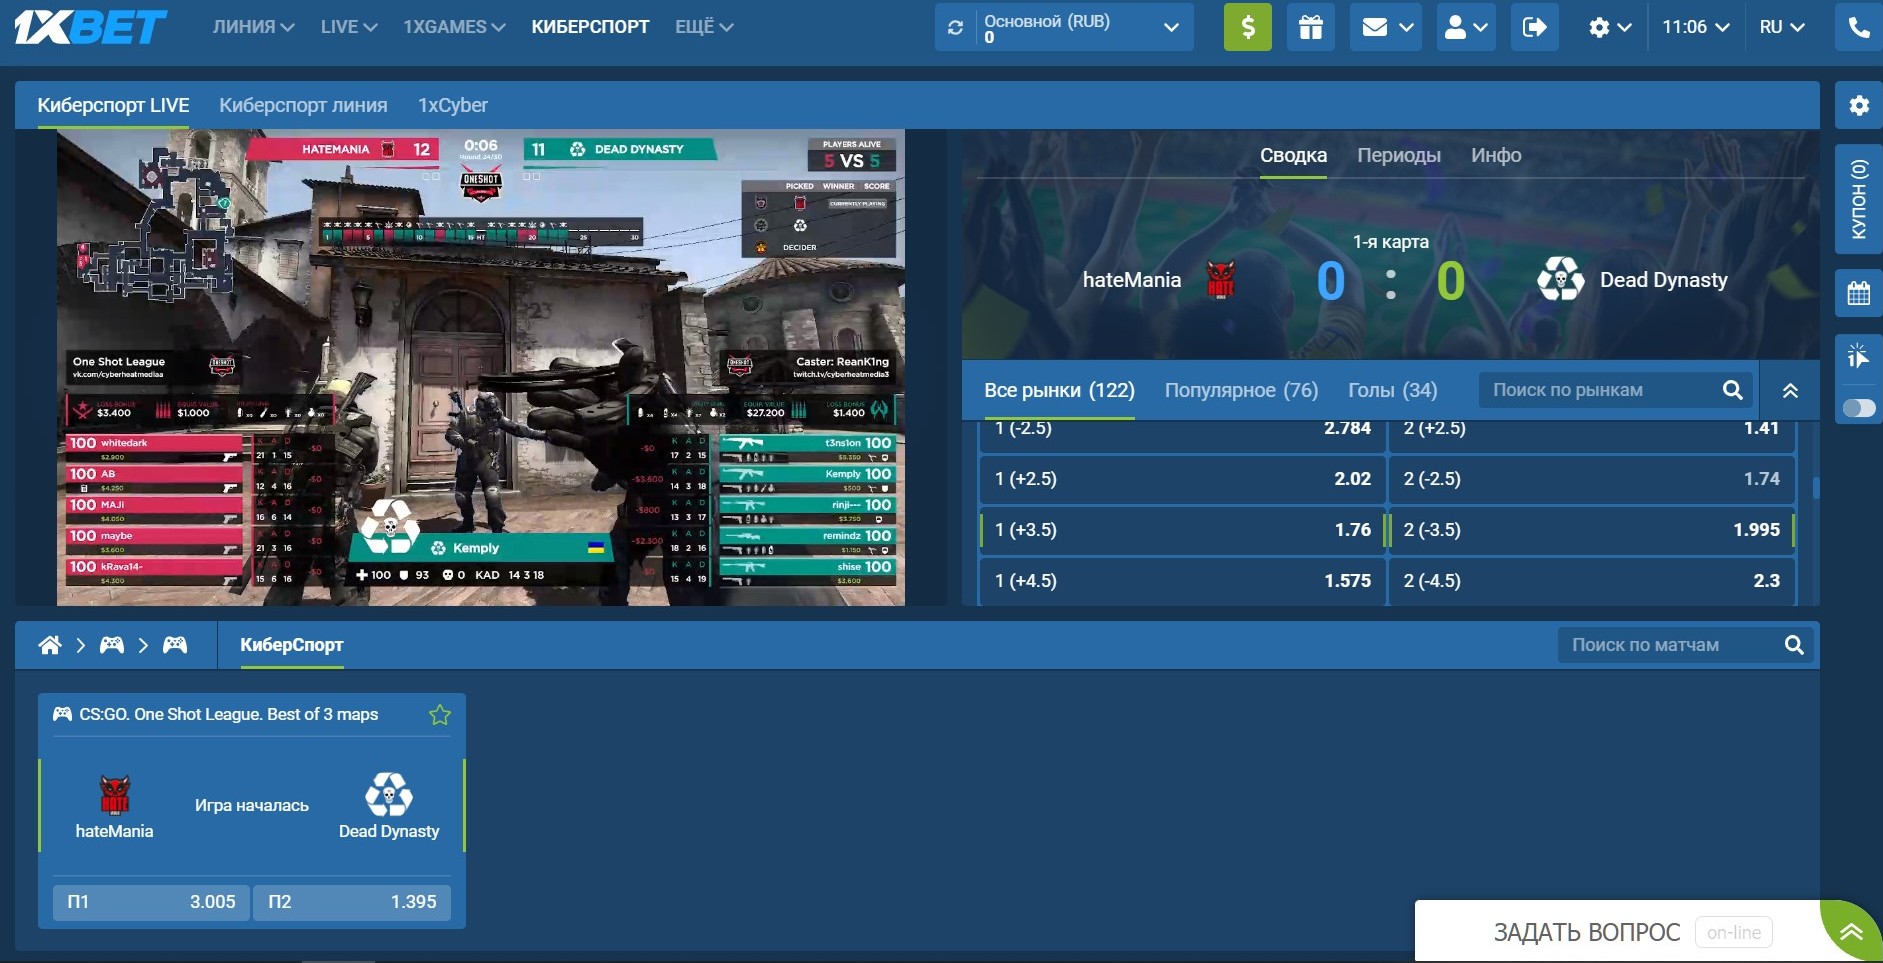Add One Shot League match to favorites

(x=440, y=715)
